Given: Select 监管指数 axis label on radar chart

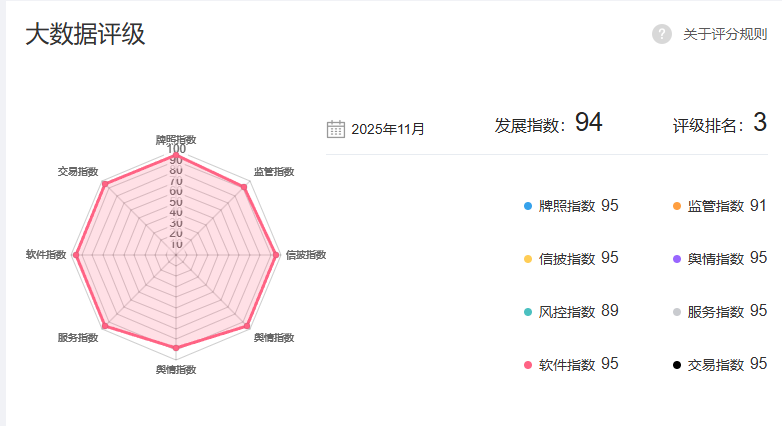Looking at the screenshot, I should pyautogui.click(x=274, y=172).
